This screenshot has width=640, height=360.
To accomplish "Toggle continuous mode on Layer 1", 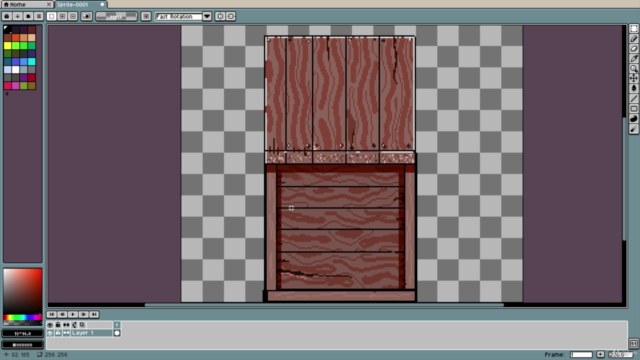I will (66, 333).
